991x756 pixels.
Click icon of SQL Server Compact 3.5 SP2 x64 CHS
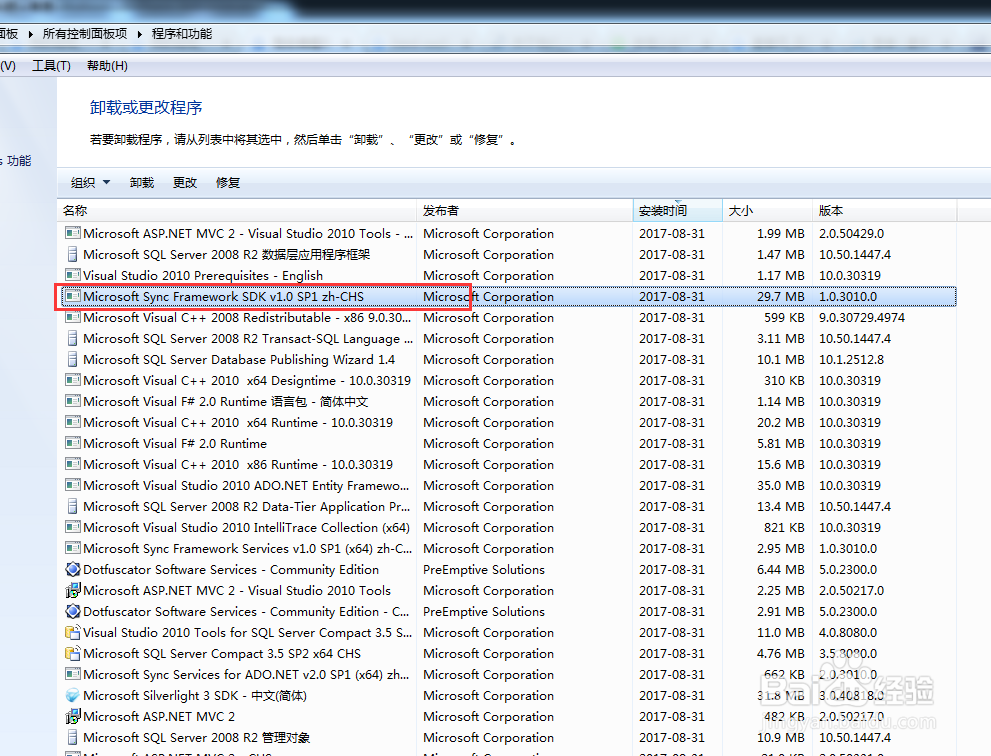pos(73,653)
